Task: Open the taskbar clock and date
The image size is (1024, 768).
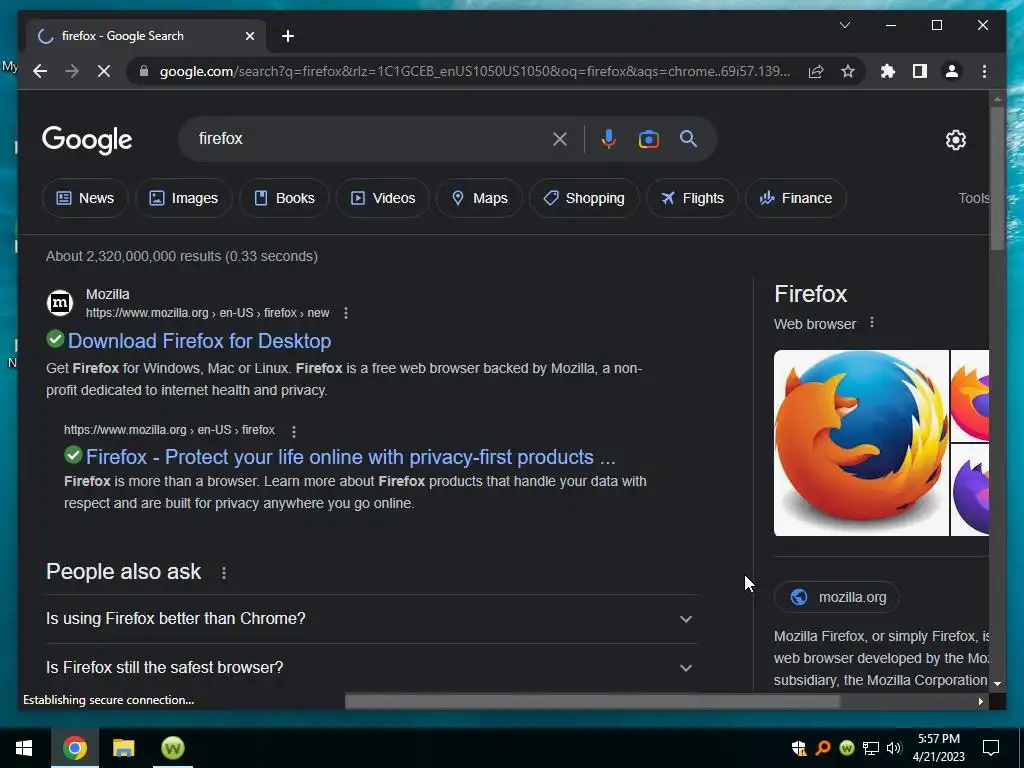Action: click(938, 748)
